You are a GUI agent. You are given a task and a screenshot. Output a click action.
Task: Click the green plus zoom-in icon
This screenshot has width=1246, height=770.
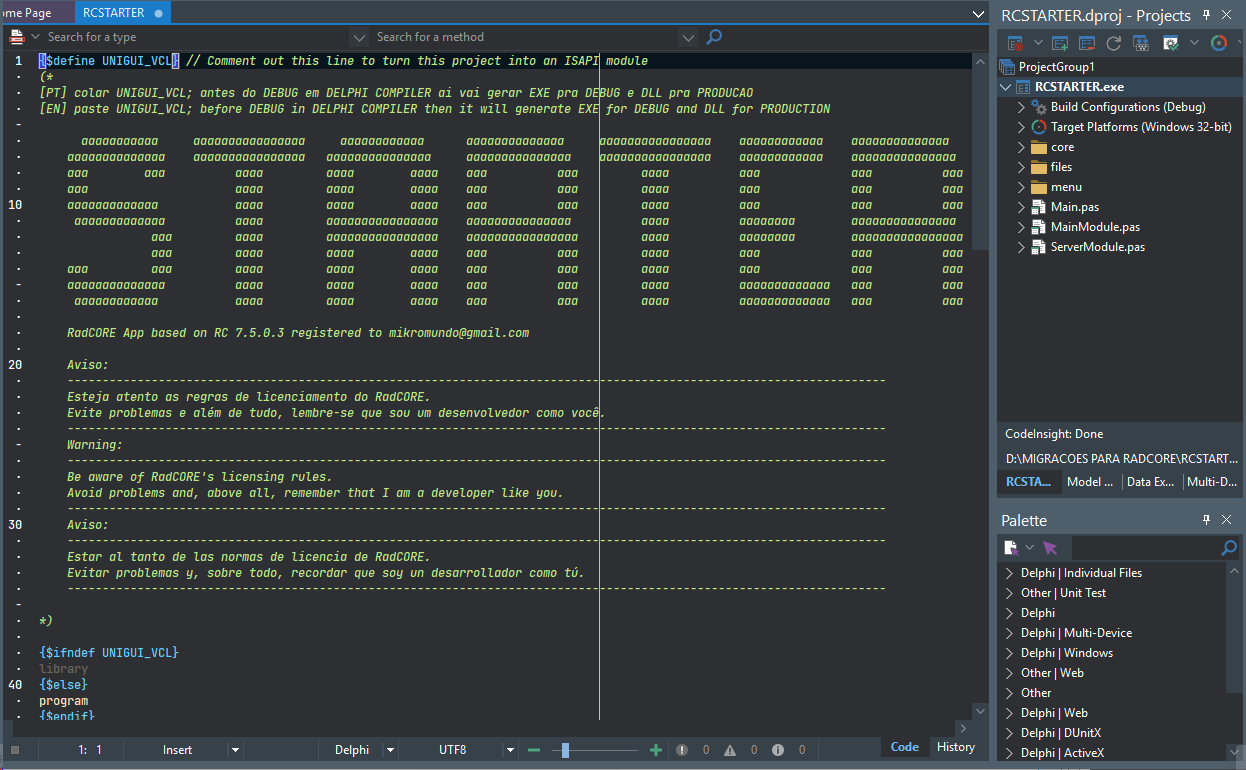(656, 750)
